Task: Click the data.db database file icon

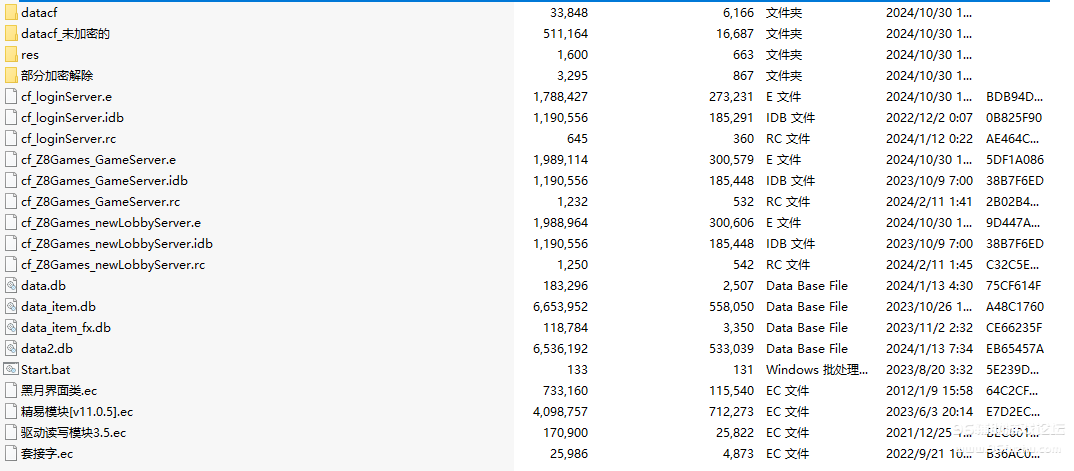Action: tap(11, 286)
